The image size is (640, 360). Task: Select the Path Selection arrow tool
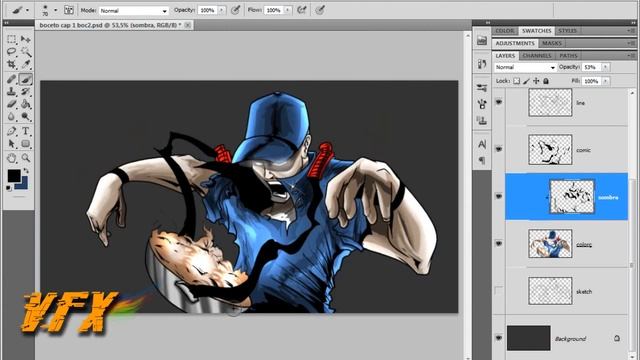coord(11,144)
